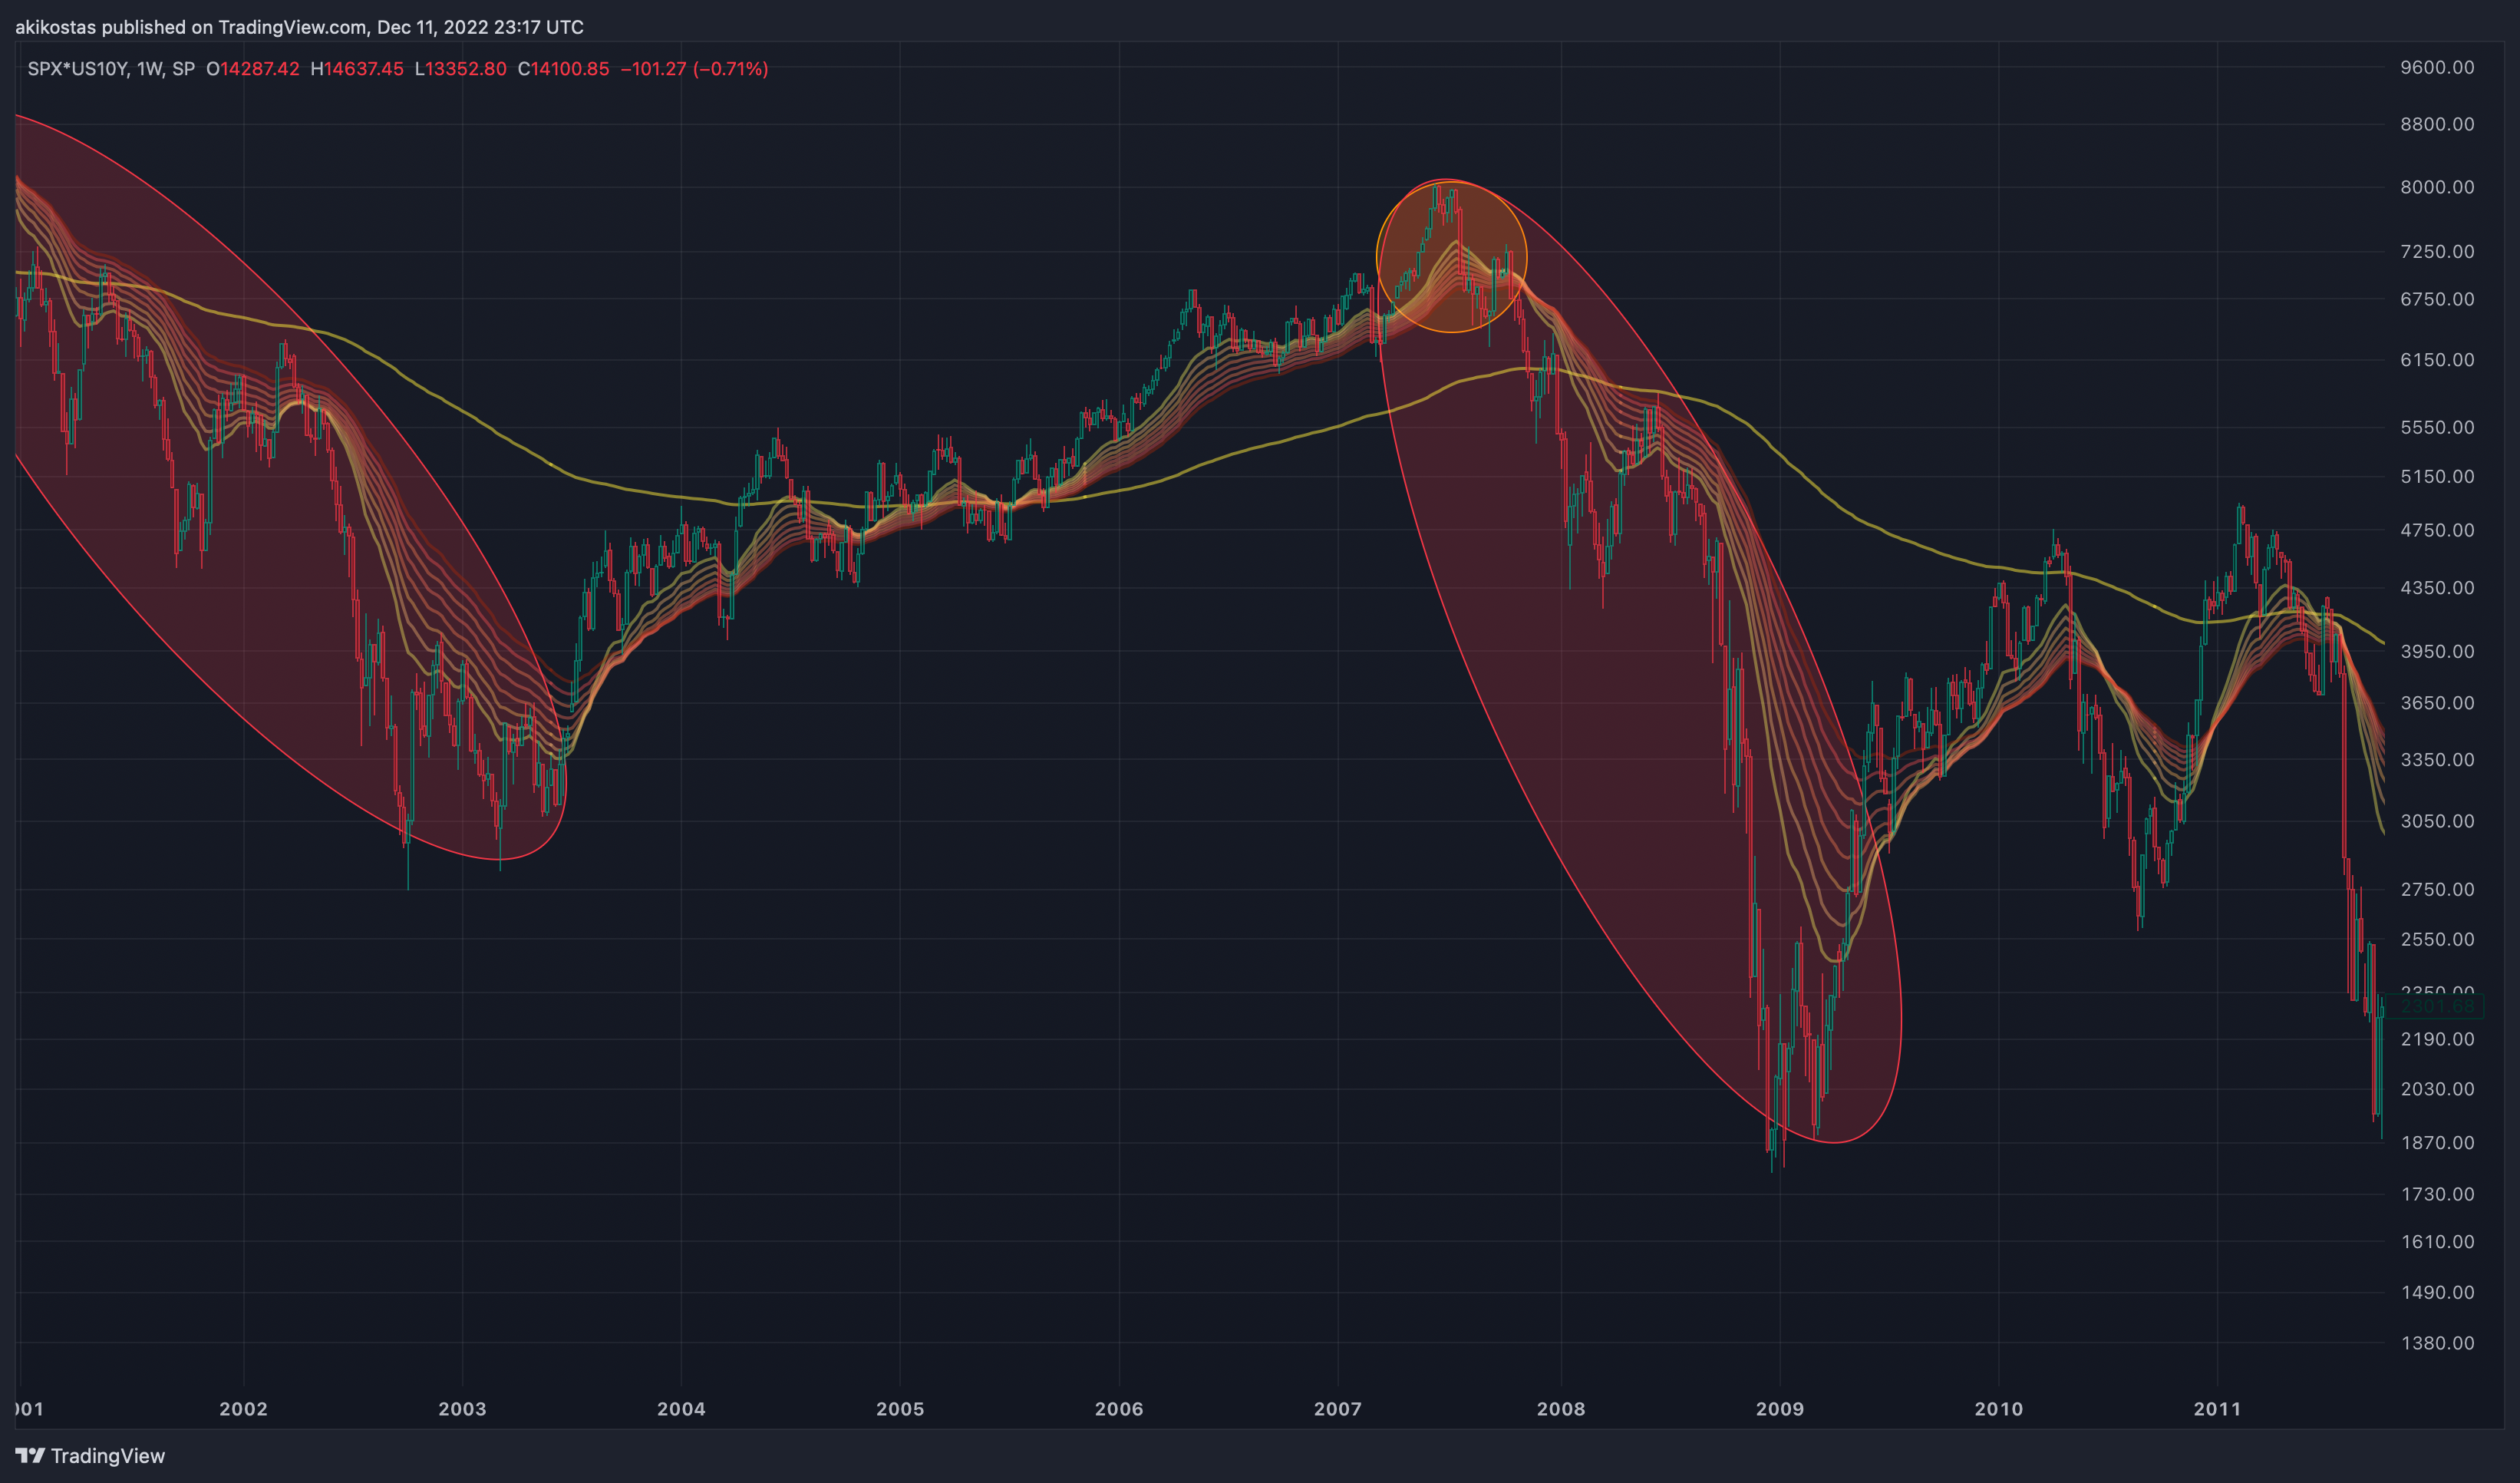Click the 1870.00 price axis label
Viewport: 2520px width, 1483px height.
2438,1142
